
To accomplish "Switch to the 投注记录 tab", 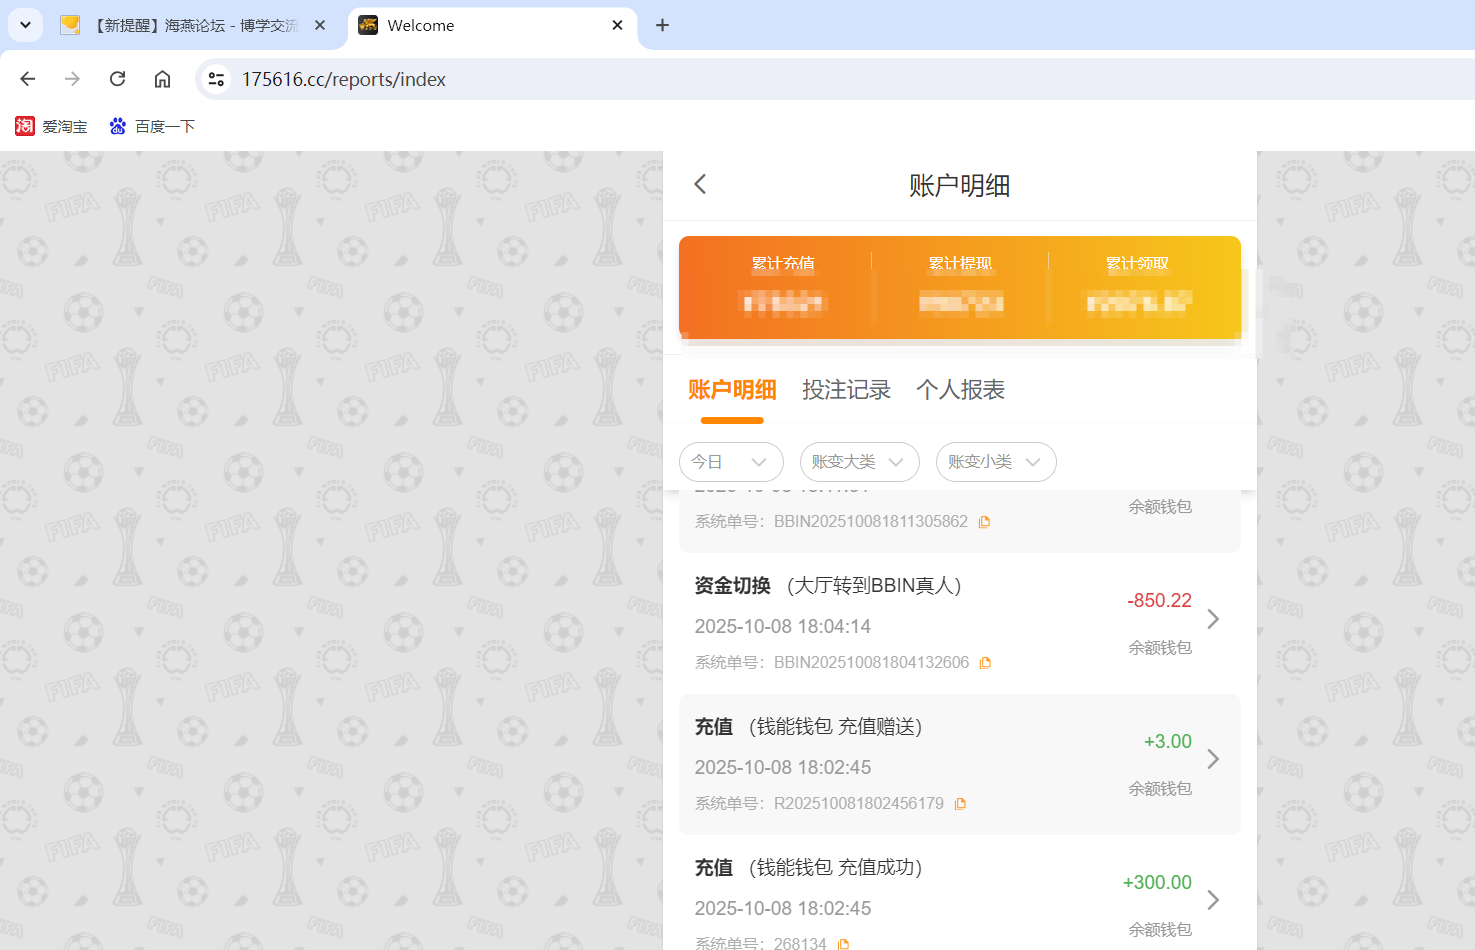I will [847, 390].
